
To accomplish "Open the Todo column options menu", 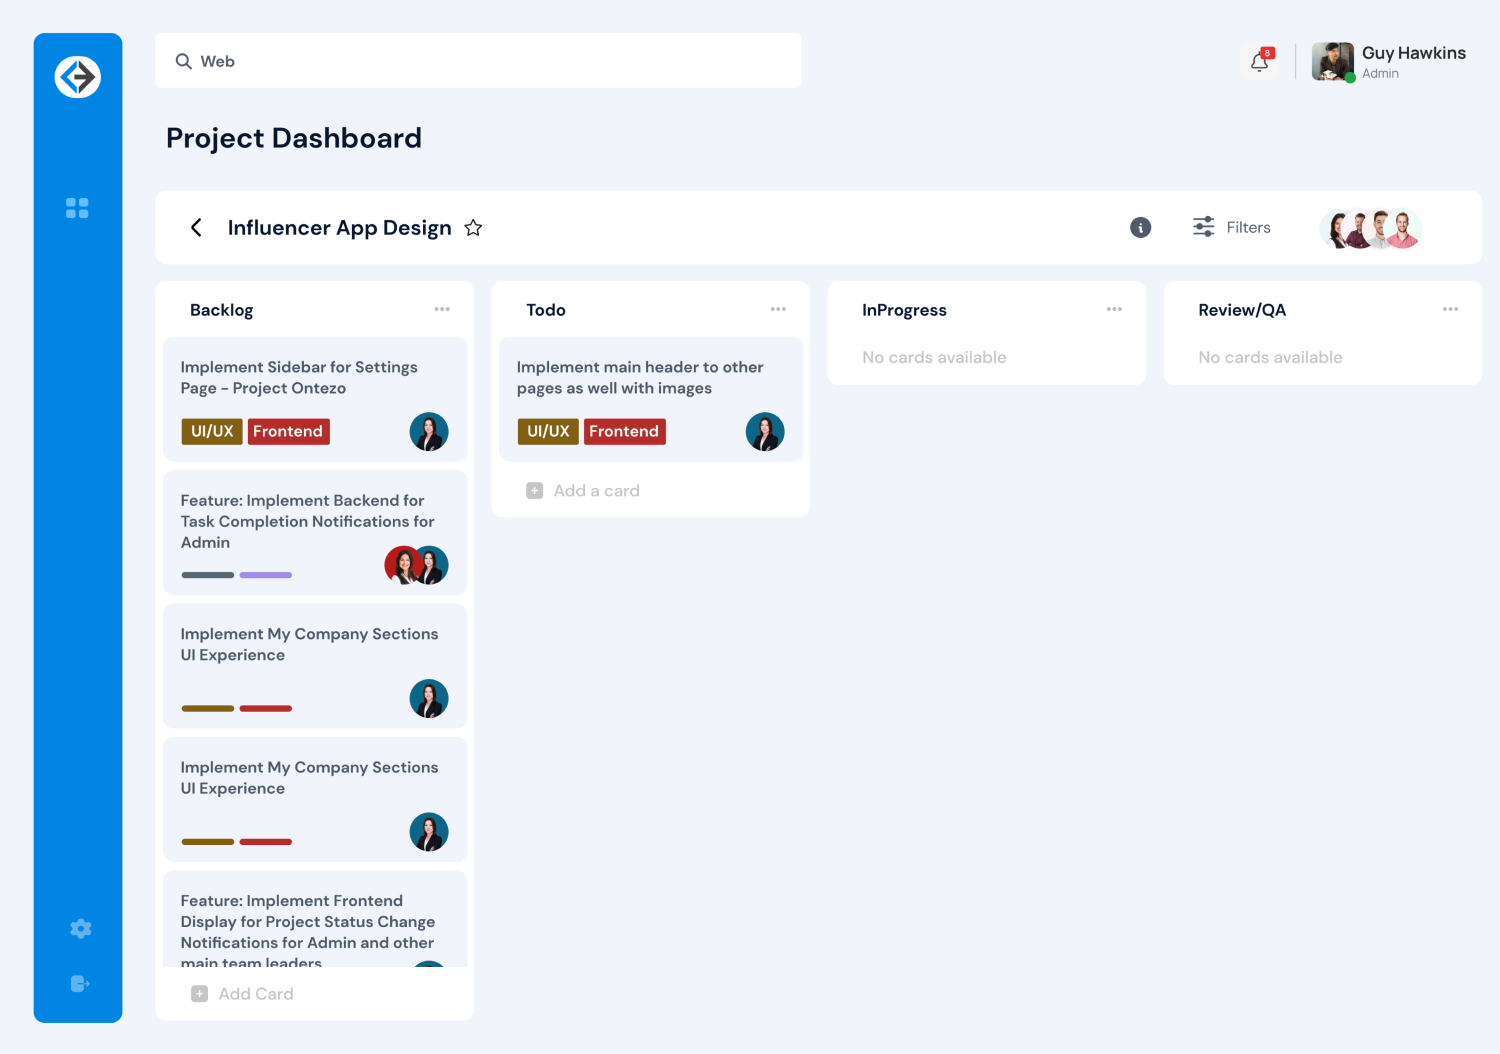I will 778,309.
